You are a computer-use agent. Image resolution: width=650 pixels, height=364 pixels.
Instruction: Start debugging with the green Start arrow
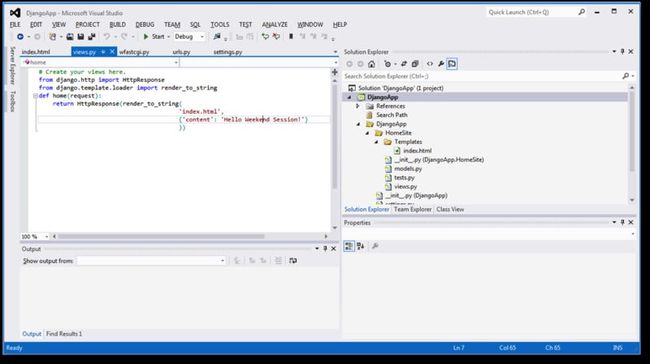(146, 37)
